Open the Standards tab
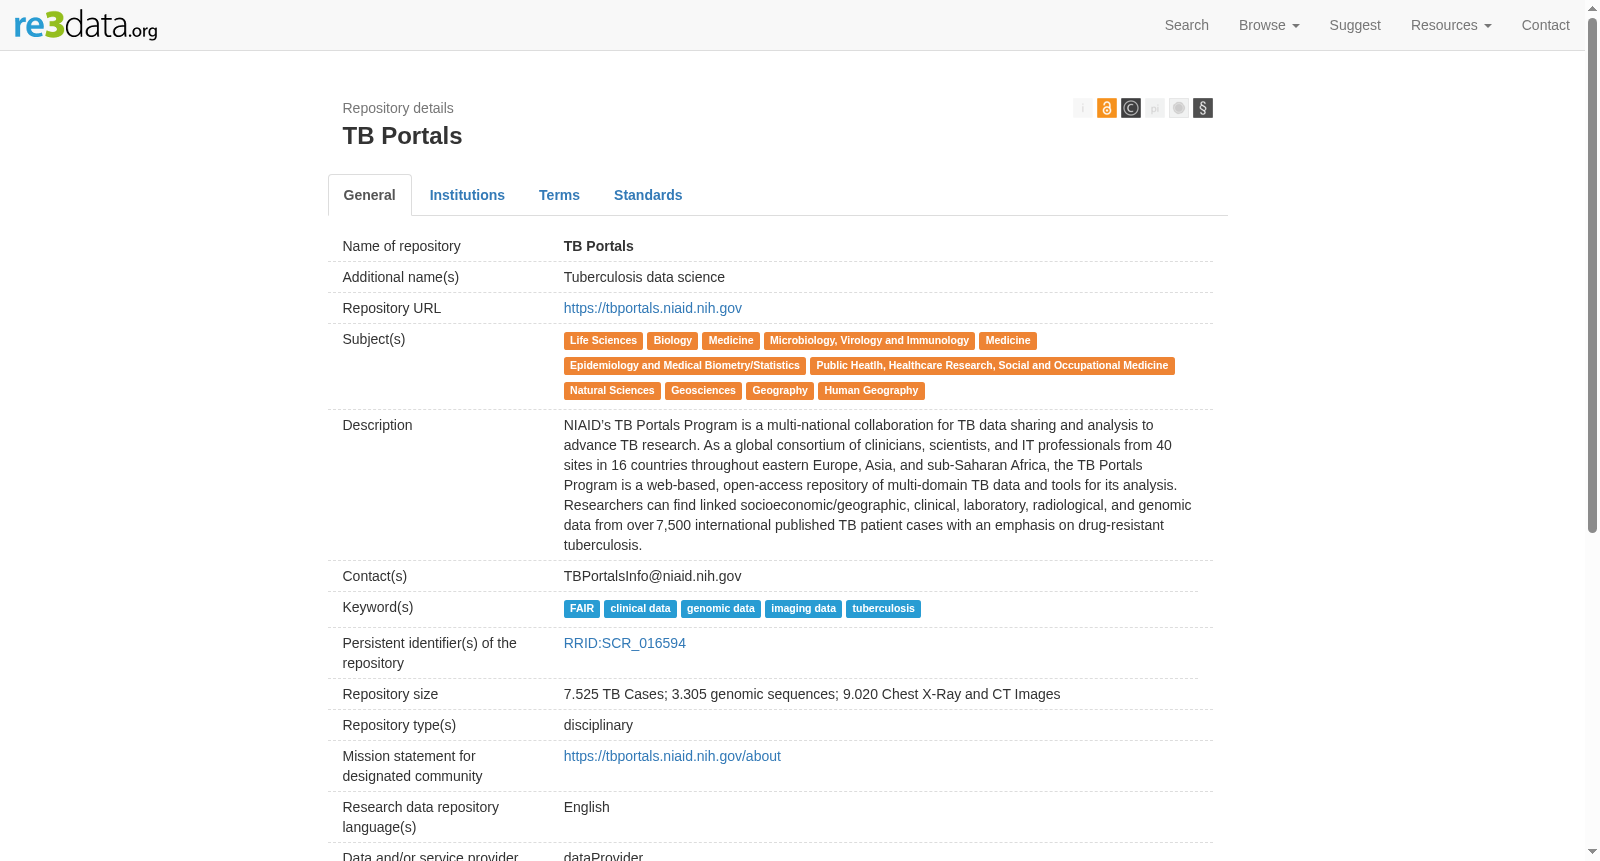The image size is (1600, 861). coord(648,195)
